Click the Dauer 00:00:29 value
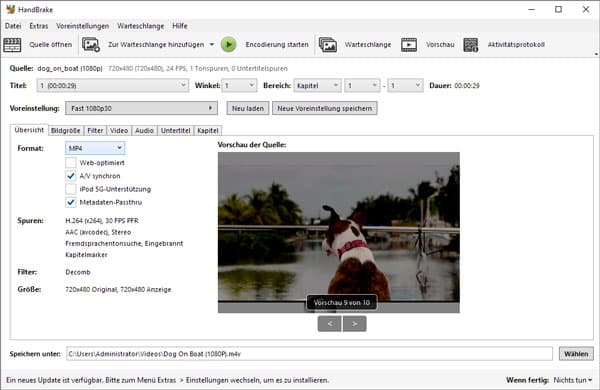The image size is (600, 390). [x=467, y=86]
